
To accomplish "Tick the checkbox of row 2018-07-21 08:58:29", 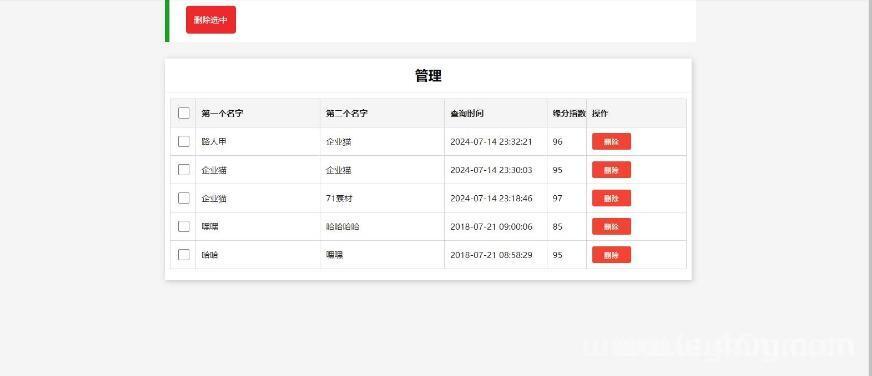I will point(184,255).
